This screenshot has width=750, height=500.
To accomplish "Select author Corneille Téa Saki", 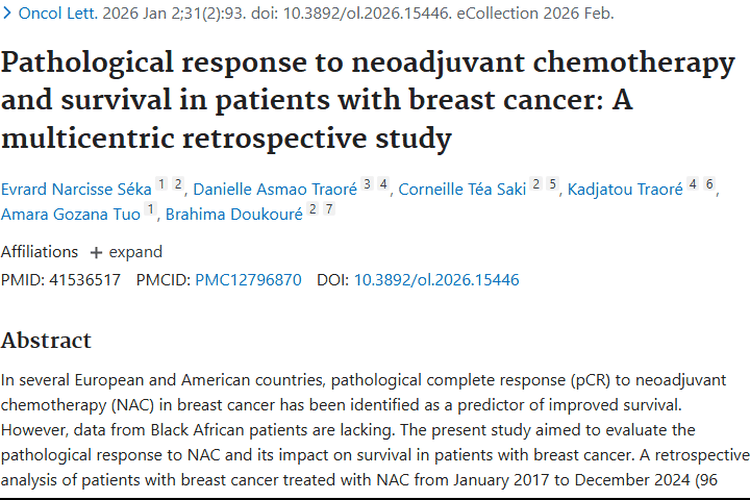I will click(462, 189).
